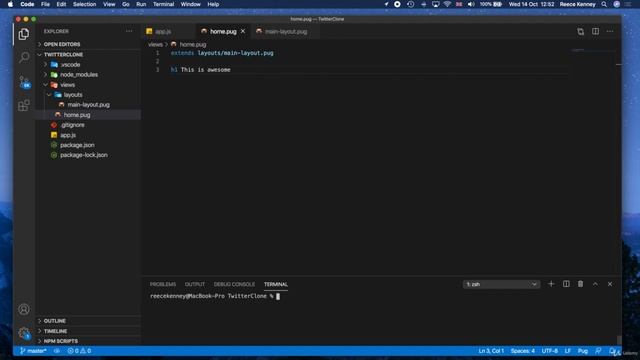Select home.pug in file tree
This screenshot has height=360, width=640.
(x=77, y=115)
